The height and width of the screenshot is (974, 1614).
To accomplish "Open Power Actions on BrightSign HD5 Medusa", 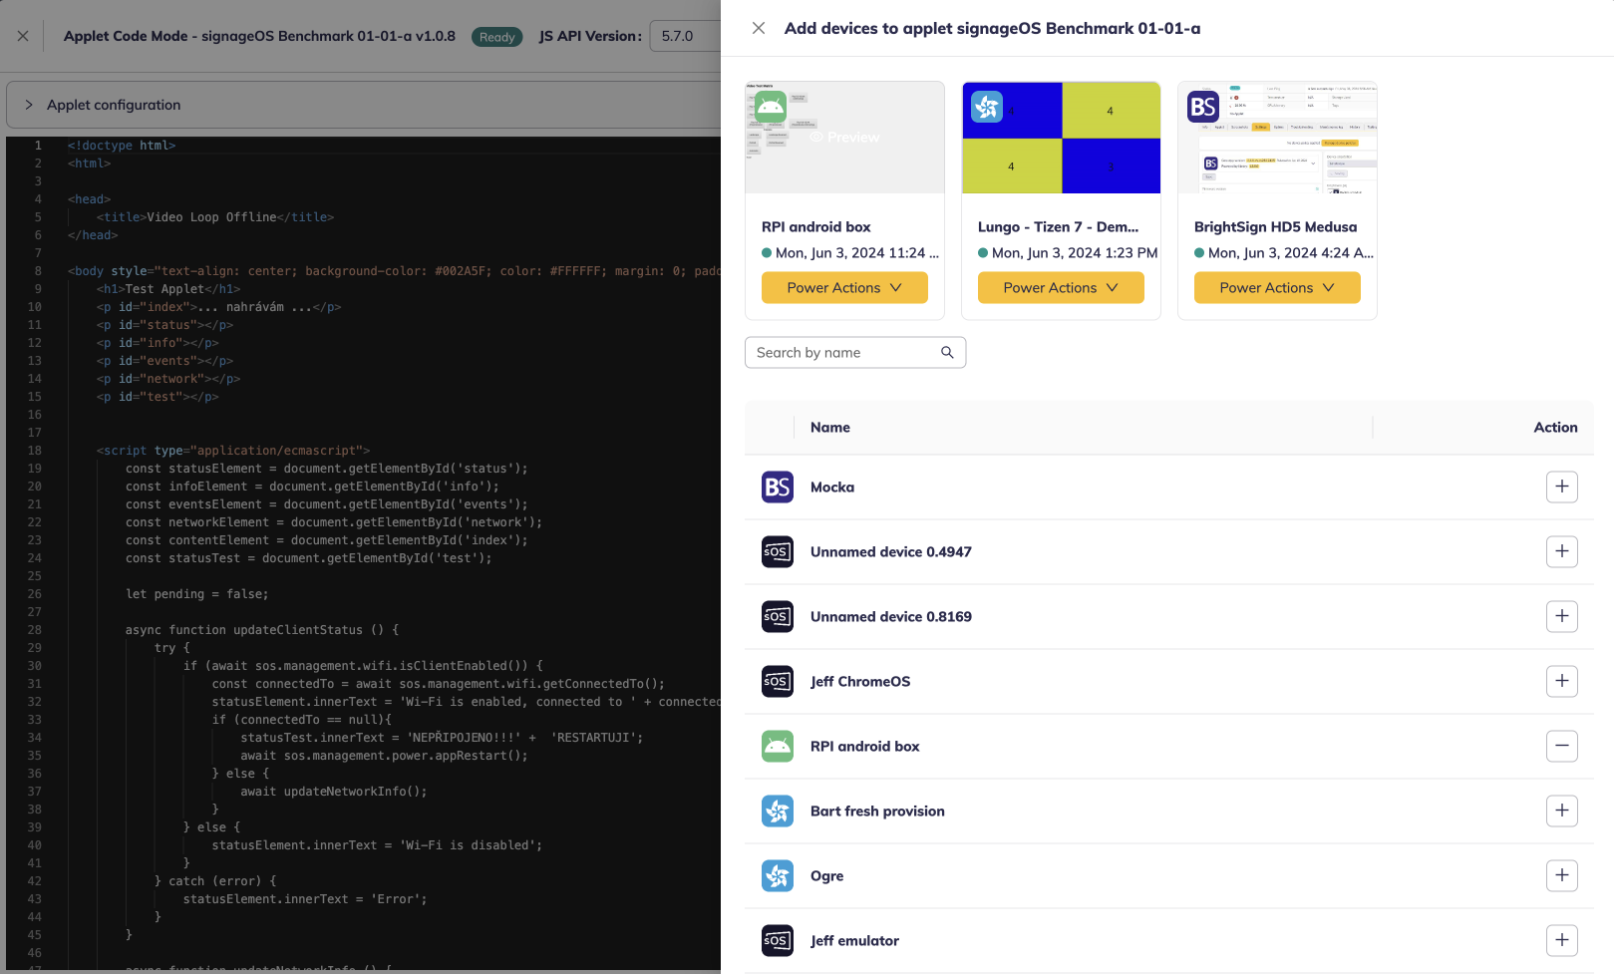I will (x=1277, y=287).
